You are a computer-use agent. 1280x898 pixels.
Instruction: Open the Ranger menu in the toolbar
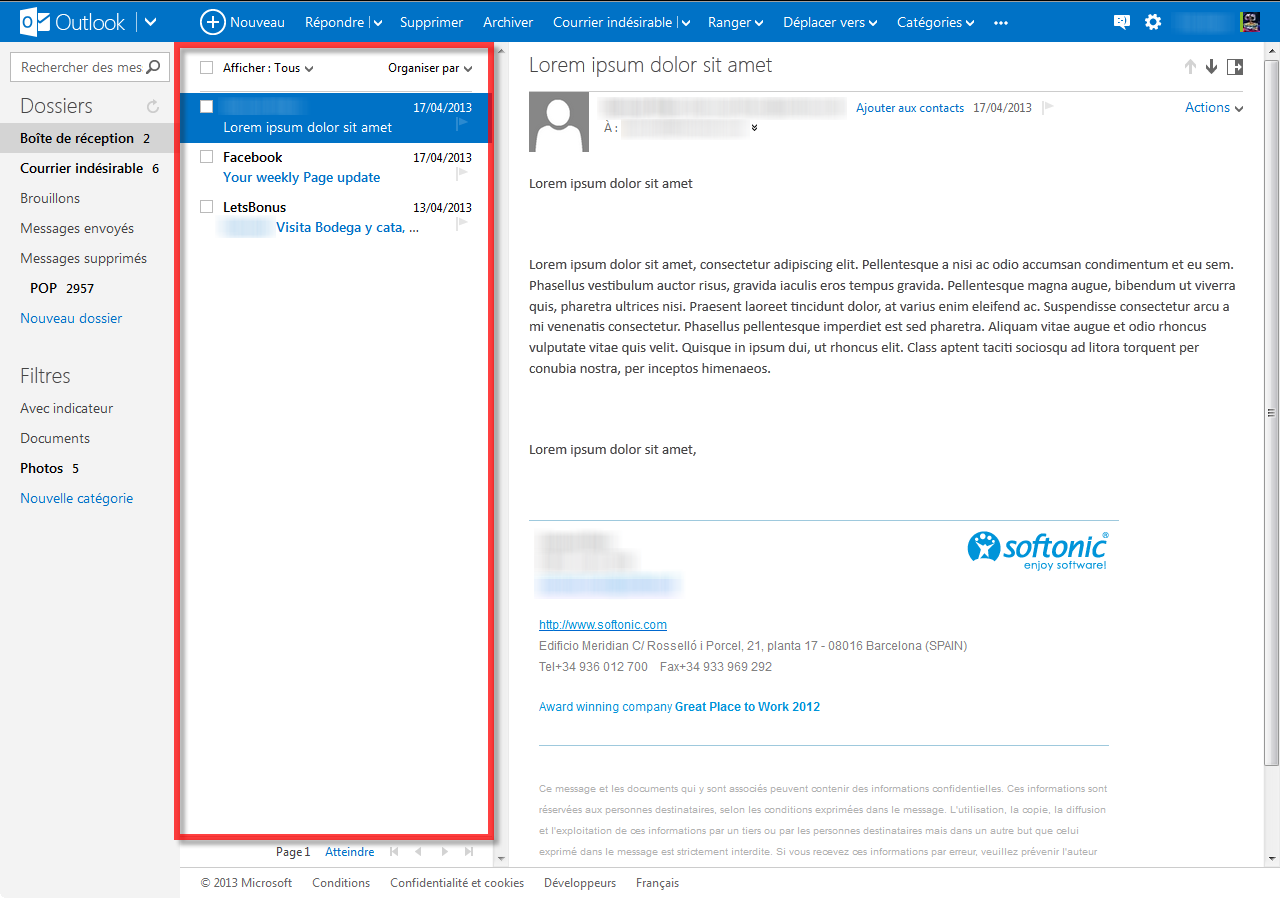pos(735,21)
